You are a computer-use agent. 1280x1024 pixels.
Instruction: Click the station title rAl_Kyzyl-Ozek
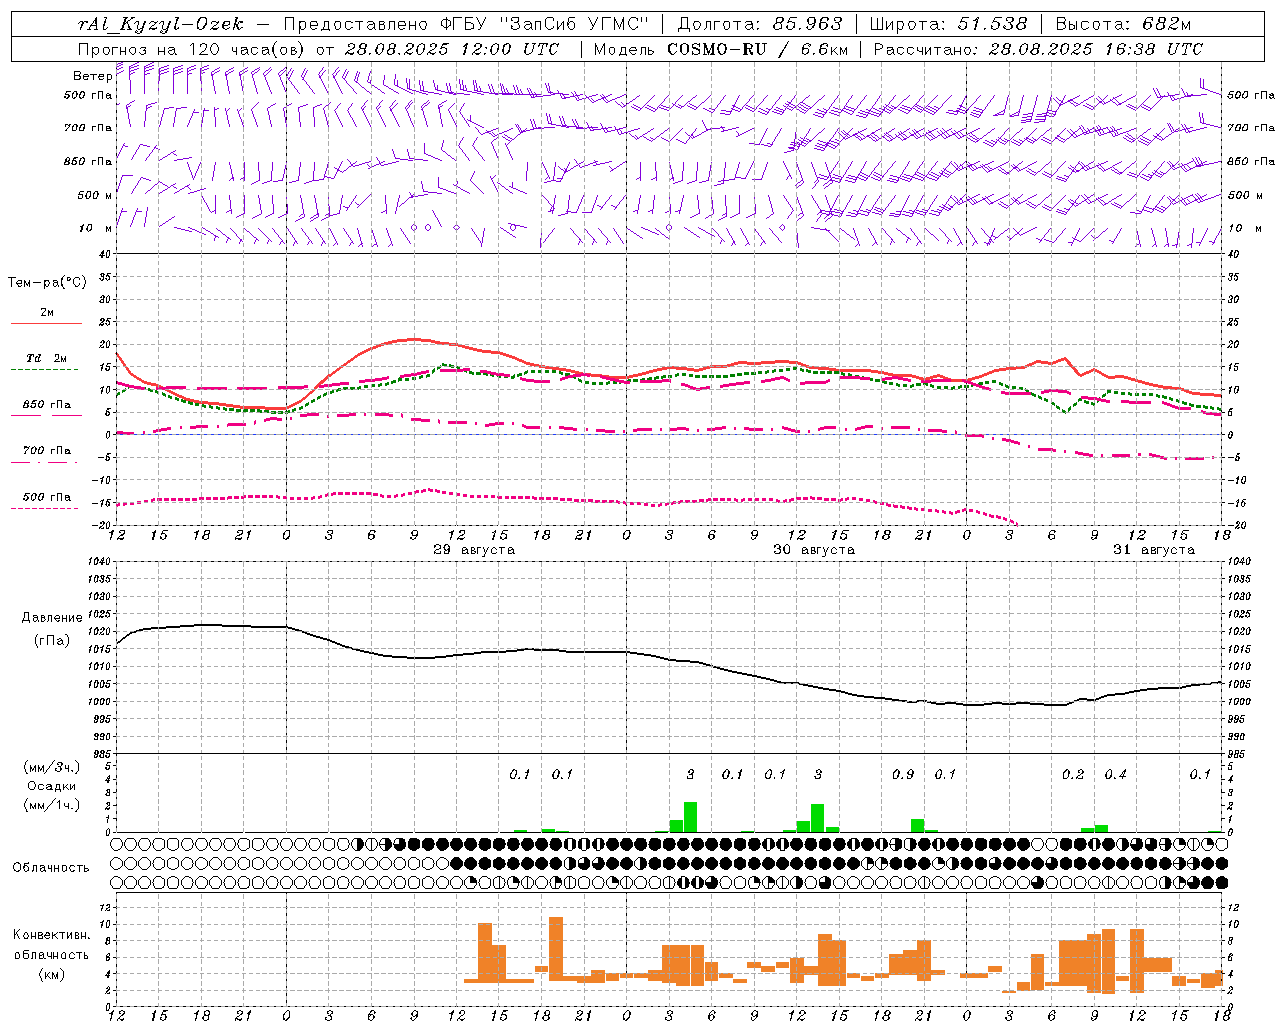[160, 24]
